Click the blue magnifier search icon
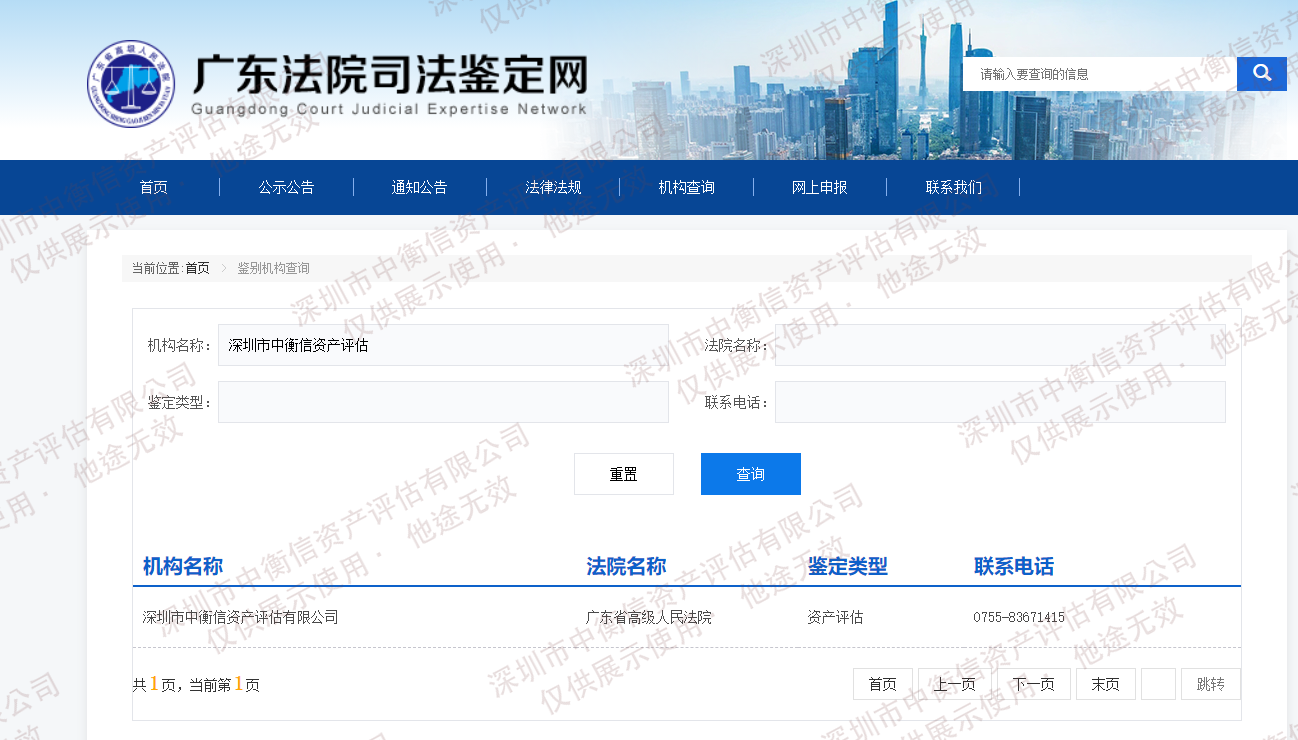 (x=1261, y=73)
